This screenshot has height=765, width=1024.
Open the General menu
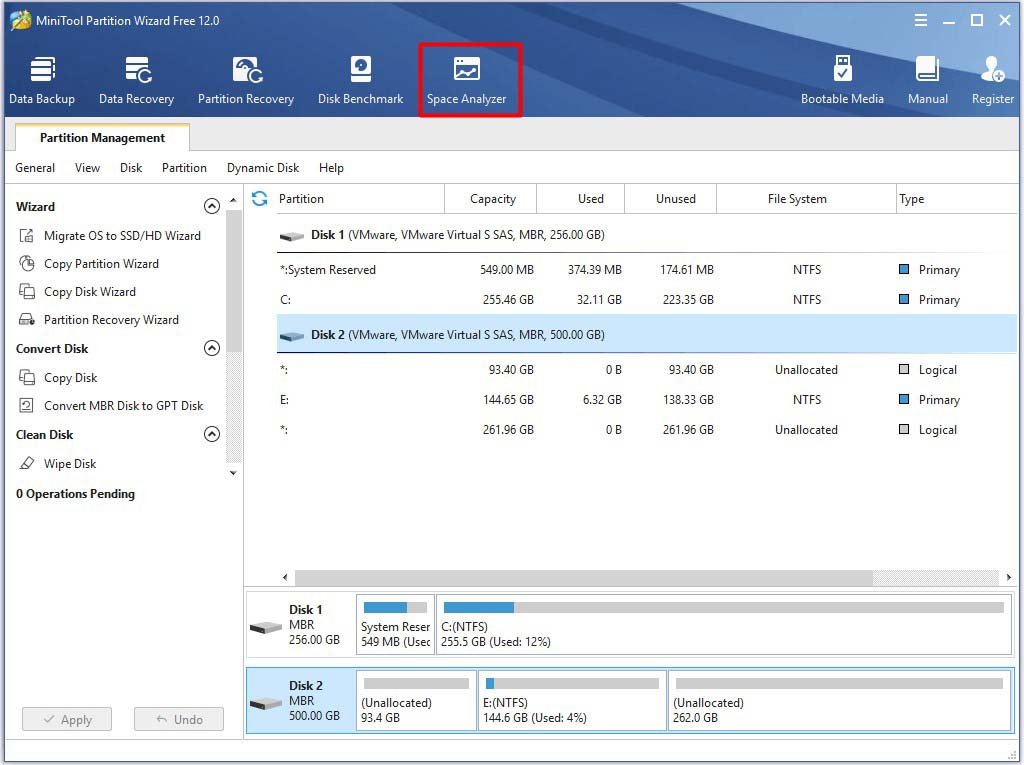pyautogui.click(x=35, y=168)
